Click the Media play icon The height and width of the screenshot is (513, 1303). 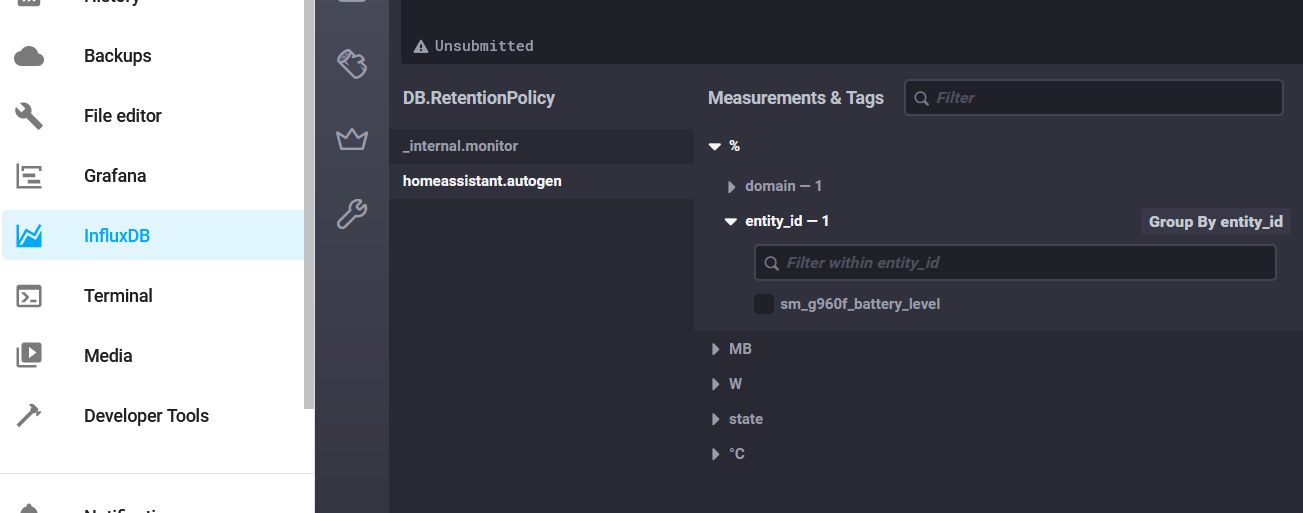(29, 356)
